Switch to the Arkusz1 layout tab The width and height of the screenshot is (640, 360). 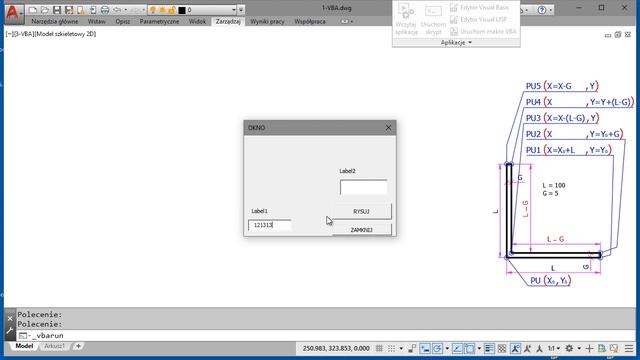tap(54, 346)
